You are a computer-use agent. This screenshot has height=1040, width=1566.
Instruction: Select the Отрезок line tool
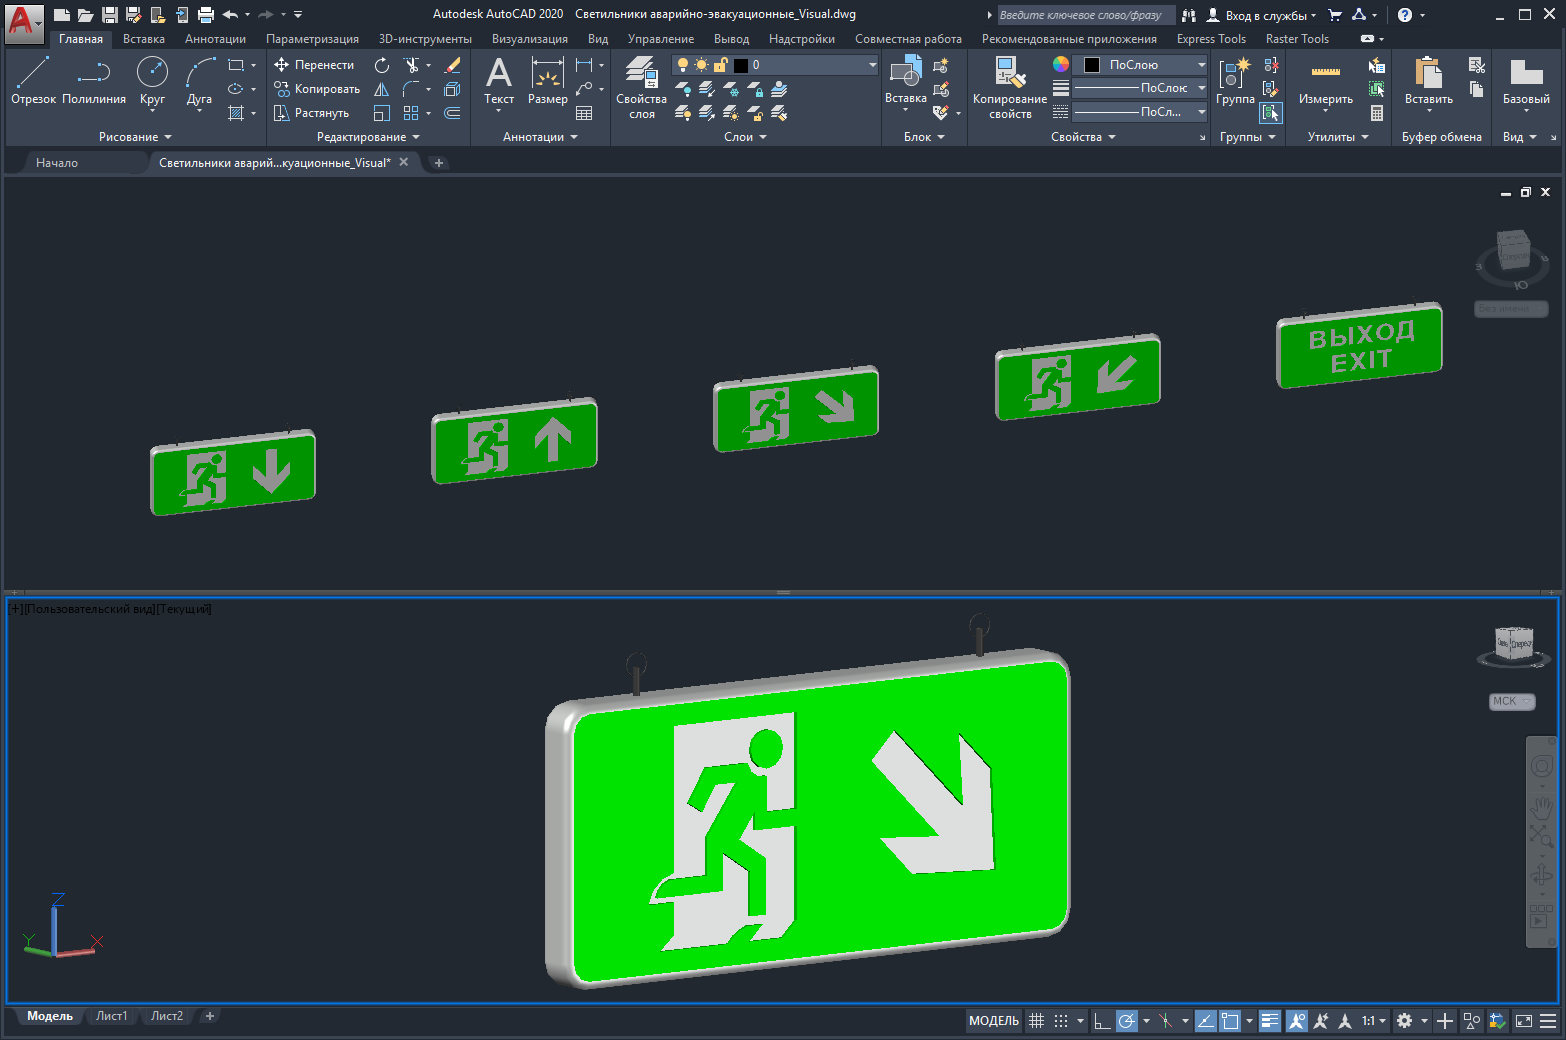point(33,80)
